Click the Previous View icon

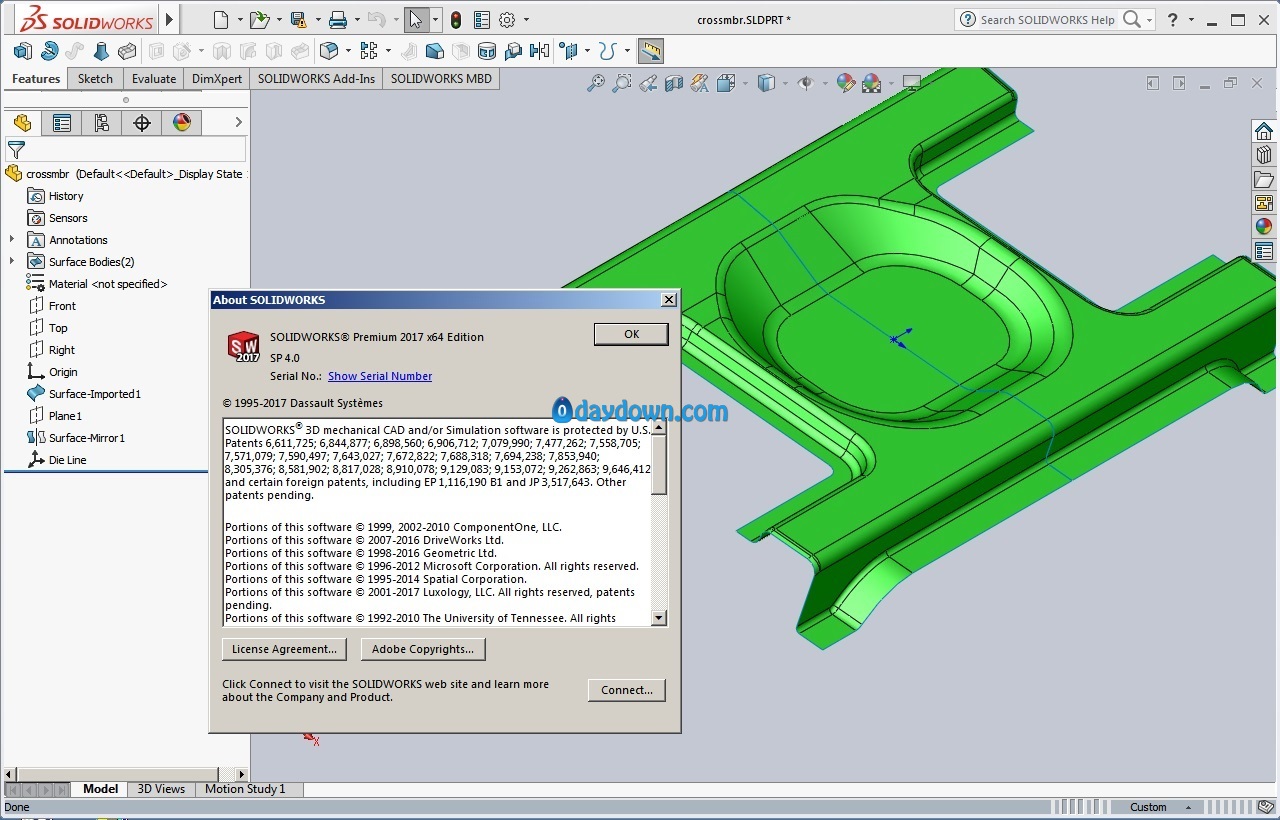648,84
